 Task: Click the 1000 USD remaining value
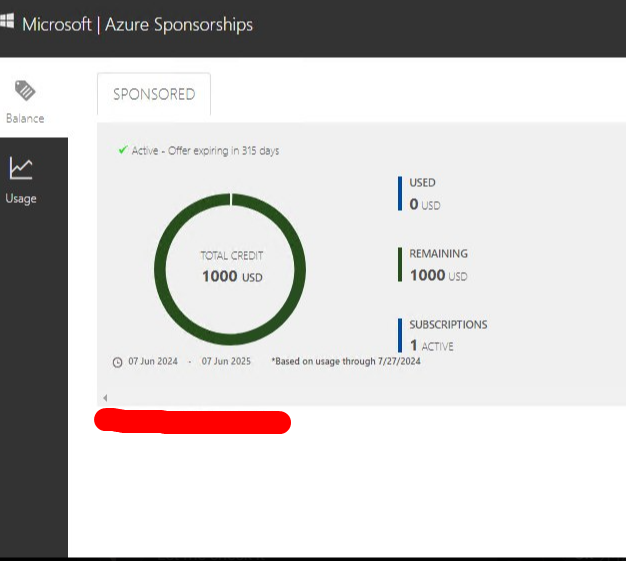(x=438, y=275)
